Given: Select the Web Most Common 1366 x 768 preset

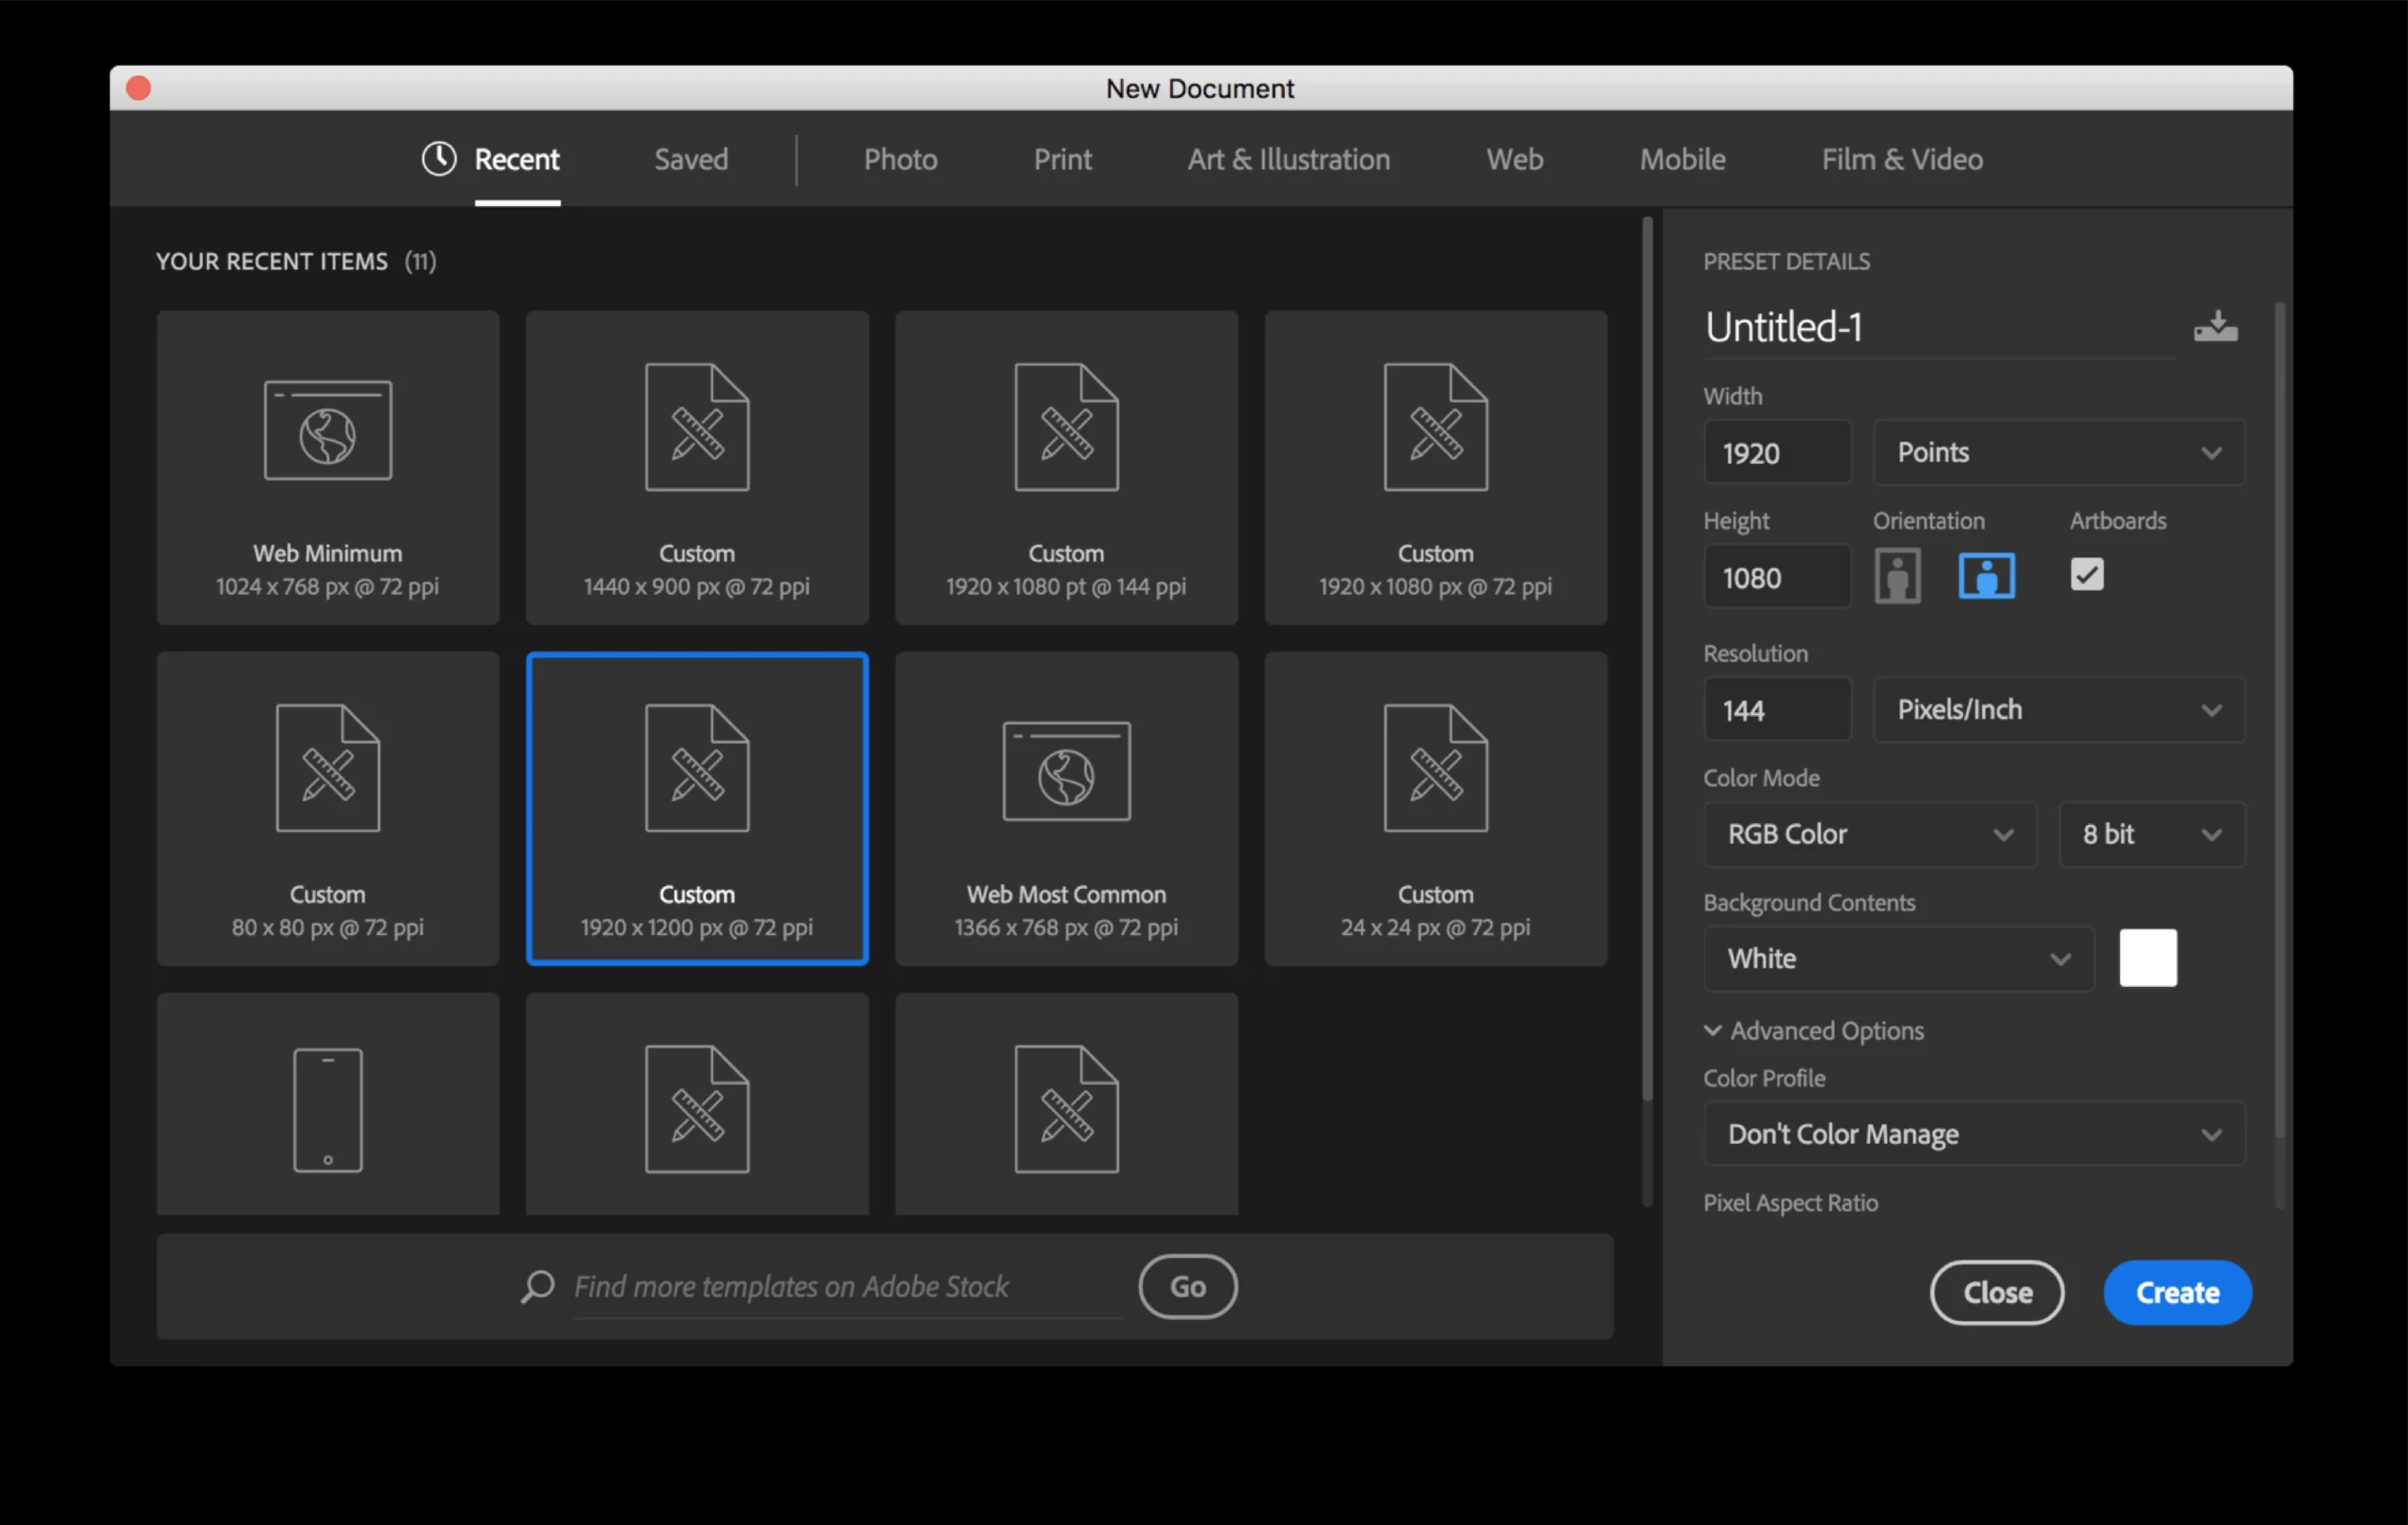Looking at the screenshot, I should tap(1066, 808).
